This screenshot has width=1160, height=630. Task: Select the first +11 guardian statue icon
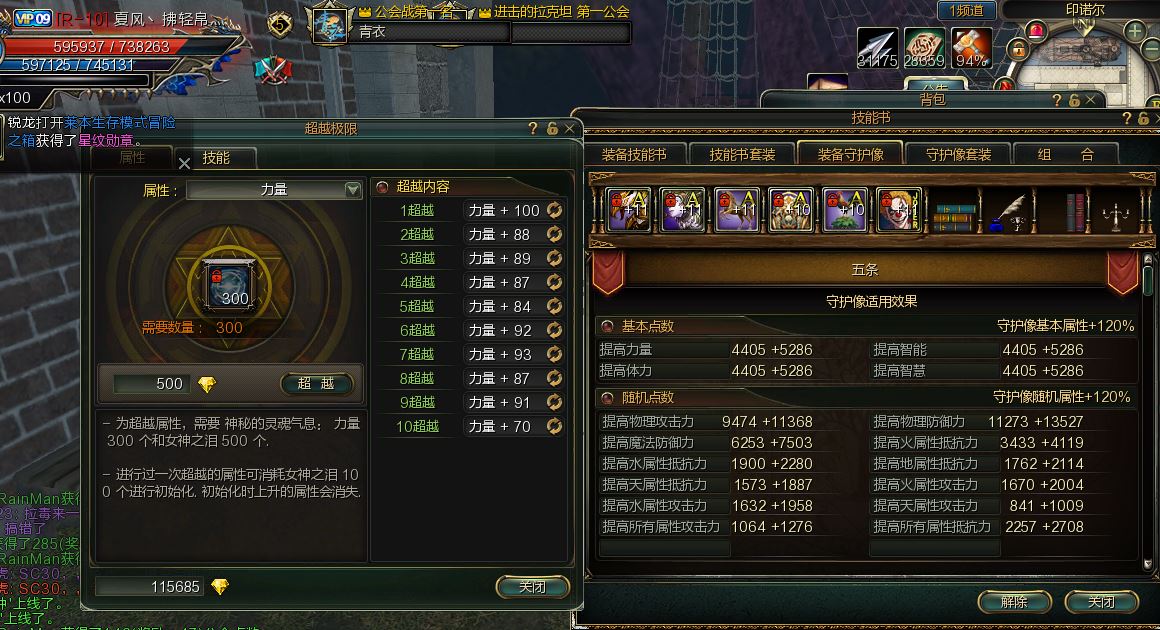pyautogui.click(x=629, y=209)
